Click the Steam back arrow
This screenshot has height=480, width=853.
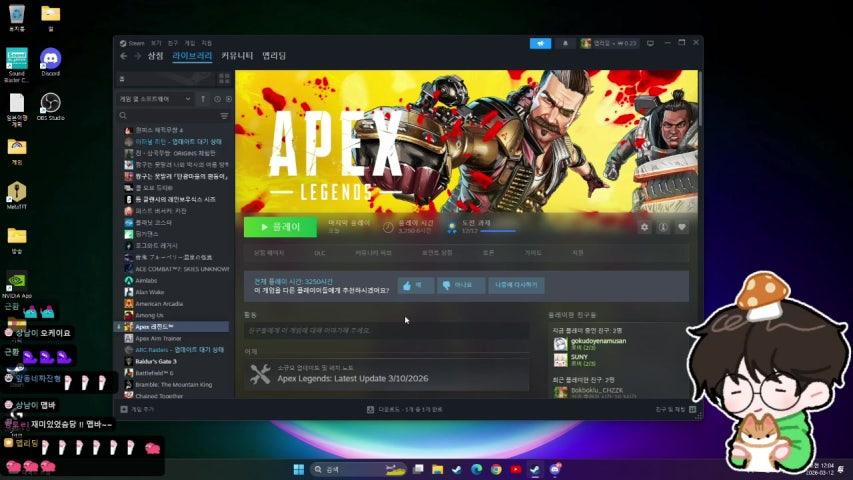pos(124,56)
